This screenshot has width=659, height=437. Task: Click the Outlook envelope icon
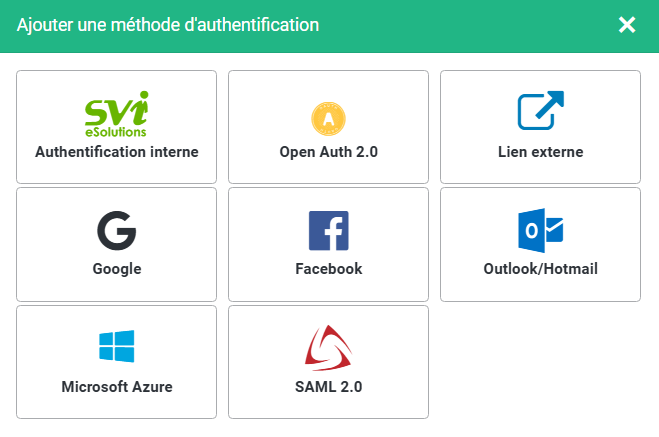click(540, 230)
